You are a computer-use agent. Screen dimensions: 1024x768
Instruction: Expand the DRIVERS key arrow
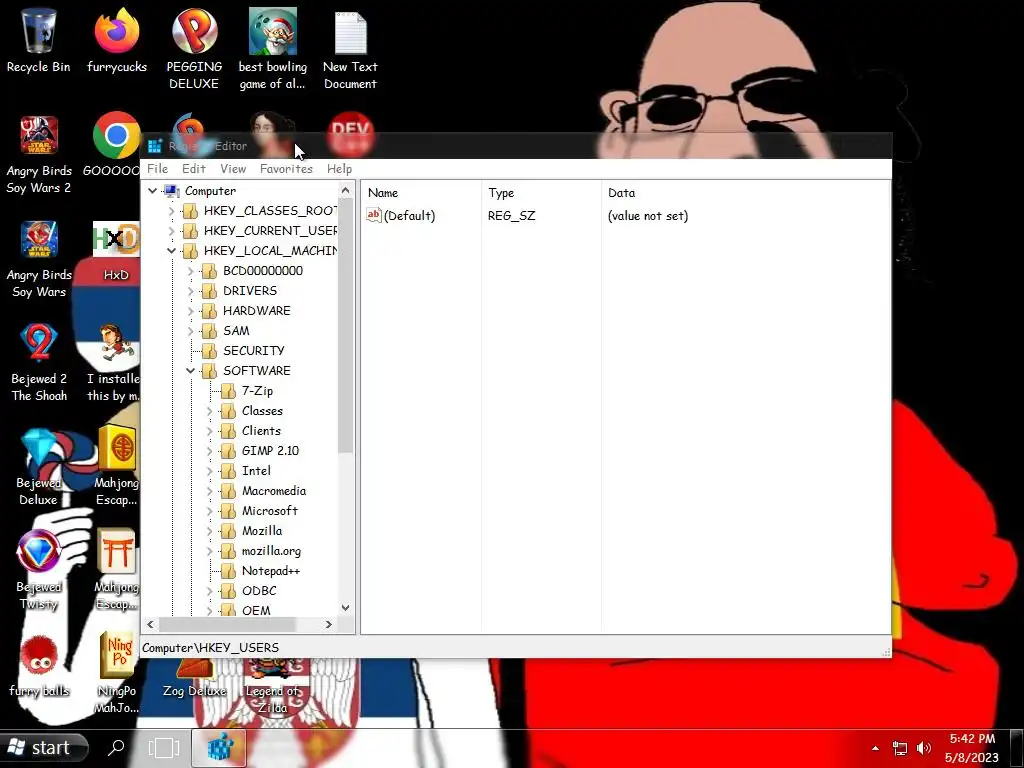click(191, 291)
